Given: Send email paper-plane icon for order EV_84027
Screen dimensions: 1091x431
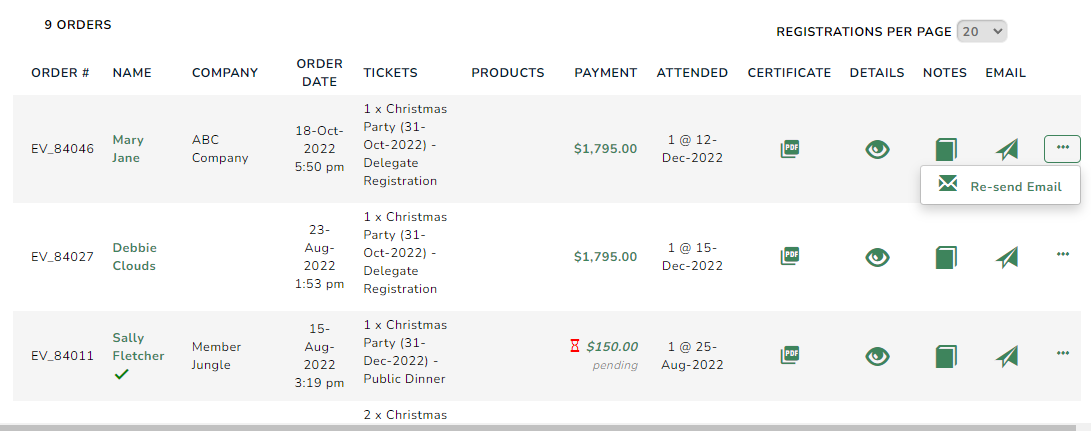Looking at the screenshot, I should 1007,257.
